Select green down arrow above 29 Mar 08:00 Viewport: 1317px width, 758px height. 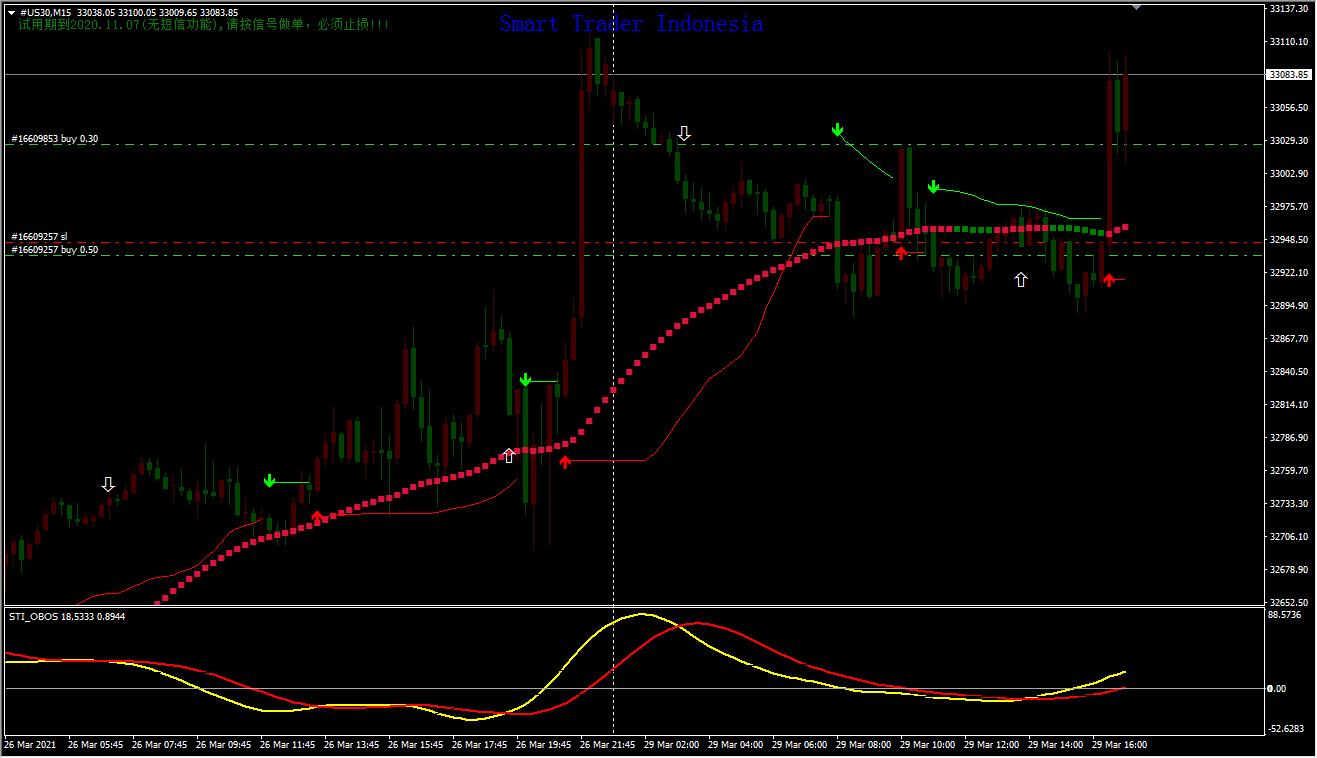pyautogui.click(x=837, y=130)
